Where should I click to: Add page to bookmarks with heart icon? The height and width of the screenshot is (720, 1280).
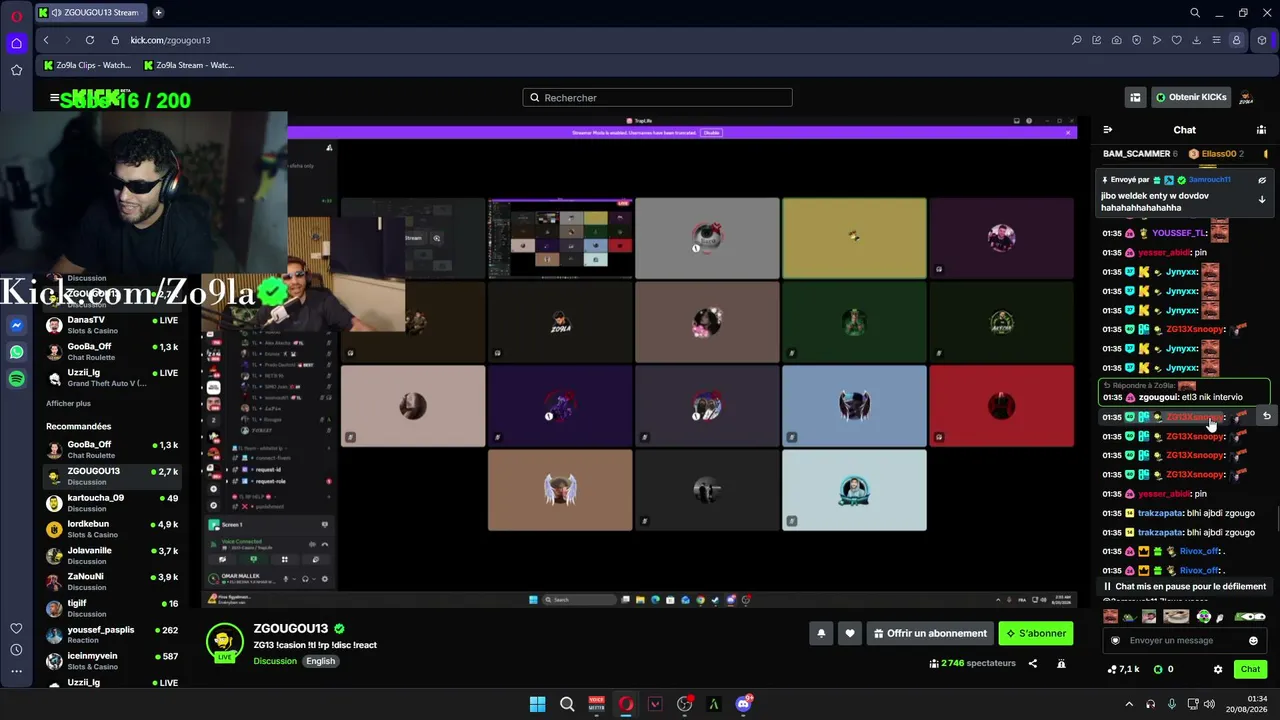[x=1176, y=40]
